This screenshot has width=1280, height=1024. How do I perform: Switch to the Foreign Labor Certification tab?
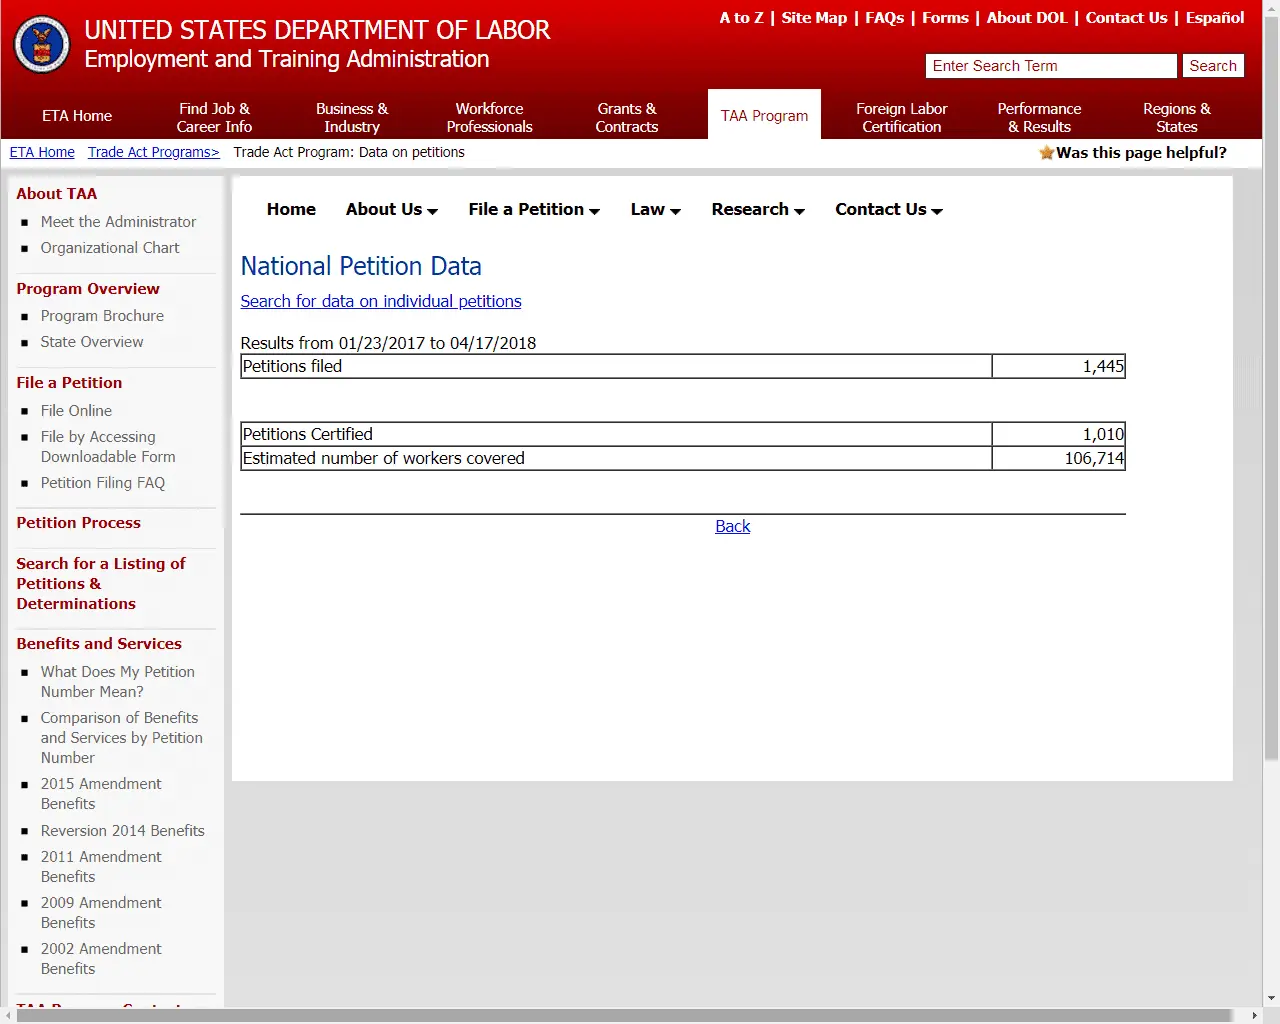pyautogui.click(x=901, y=117)
